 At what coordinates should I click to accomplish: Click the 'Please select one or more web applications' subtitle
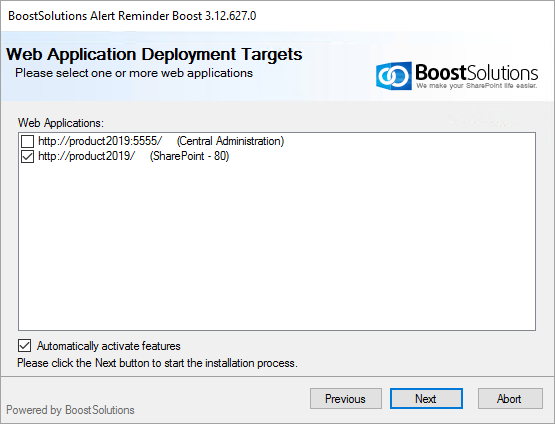point(134,73)
